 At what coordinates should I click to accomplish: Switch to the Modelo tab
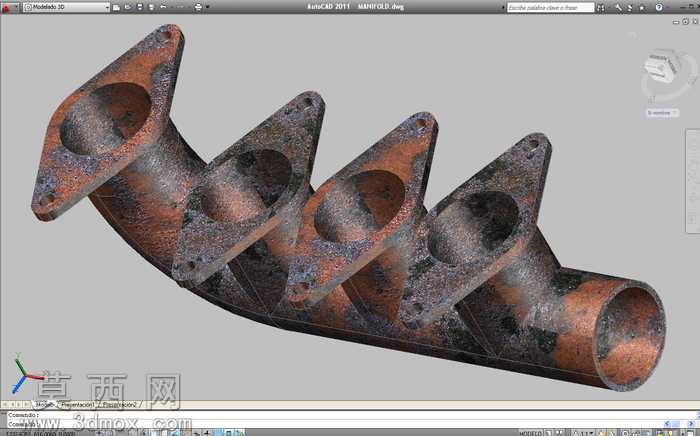(x=44, y=405)
